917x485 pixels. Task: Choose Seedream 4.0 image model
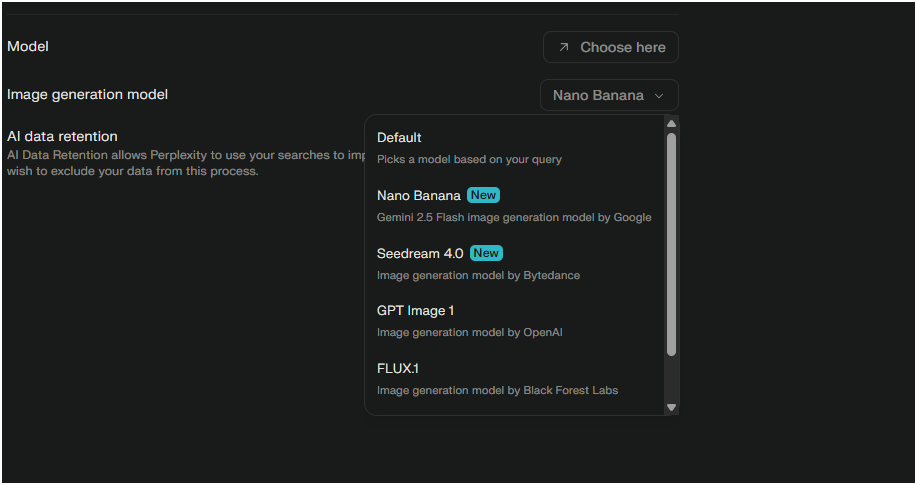click(x=515, y=264)
